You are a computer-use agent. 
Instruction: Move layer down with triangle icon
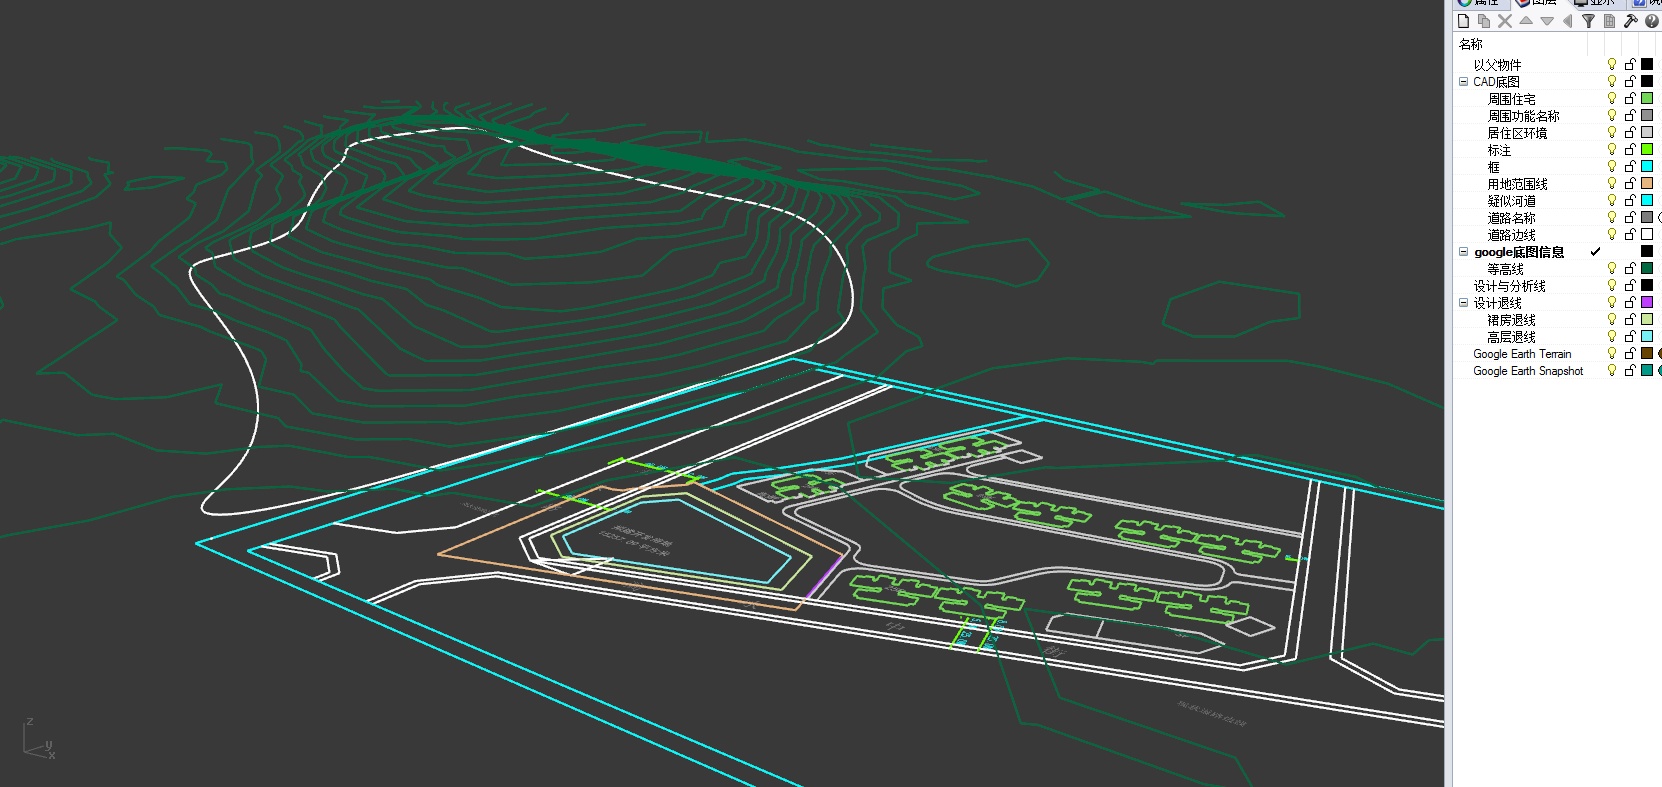coord(1547,21)
